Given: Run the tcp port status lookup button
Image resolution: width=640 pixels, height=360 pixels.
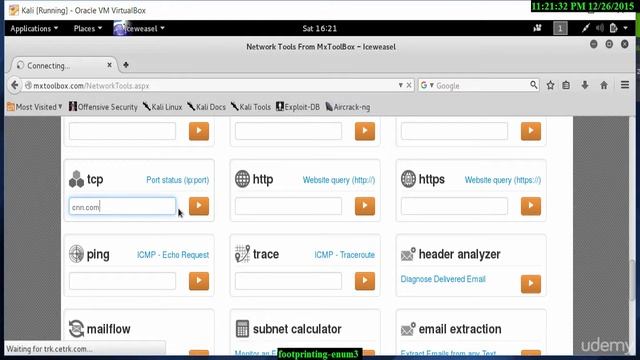Looking at the screenshot, I should tap(199, 206).
